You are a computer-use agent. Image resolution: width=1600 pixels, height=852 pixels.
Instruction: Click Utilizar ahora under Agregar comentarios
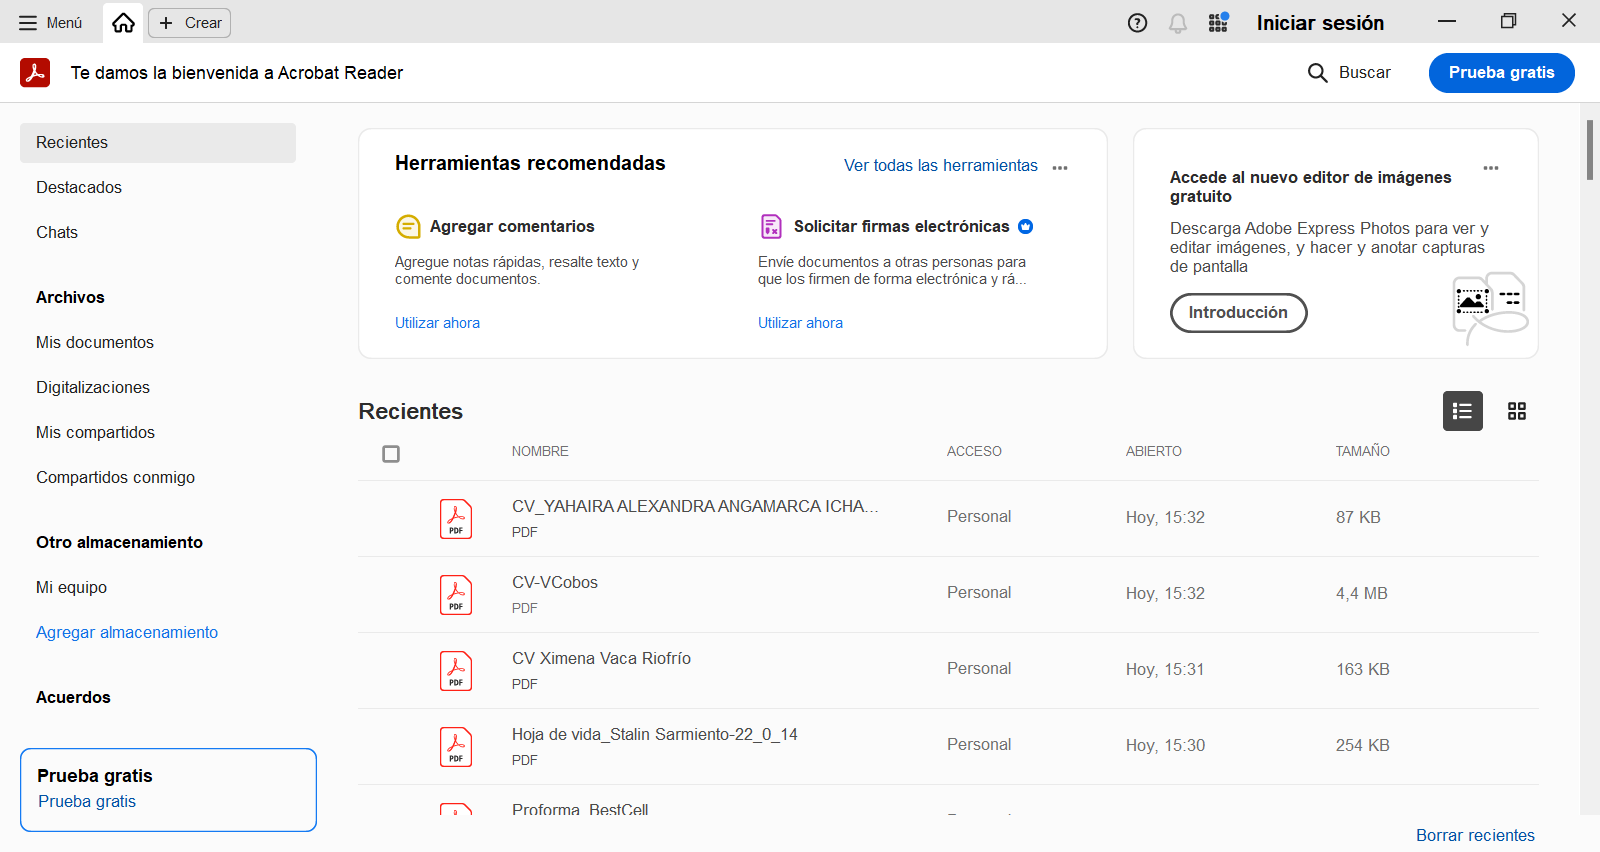437,323
